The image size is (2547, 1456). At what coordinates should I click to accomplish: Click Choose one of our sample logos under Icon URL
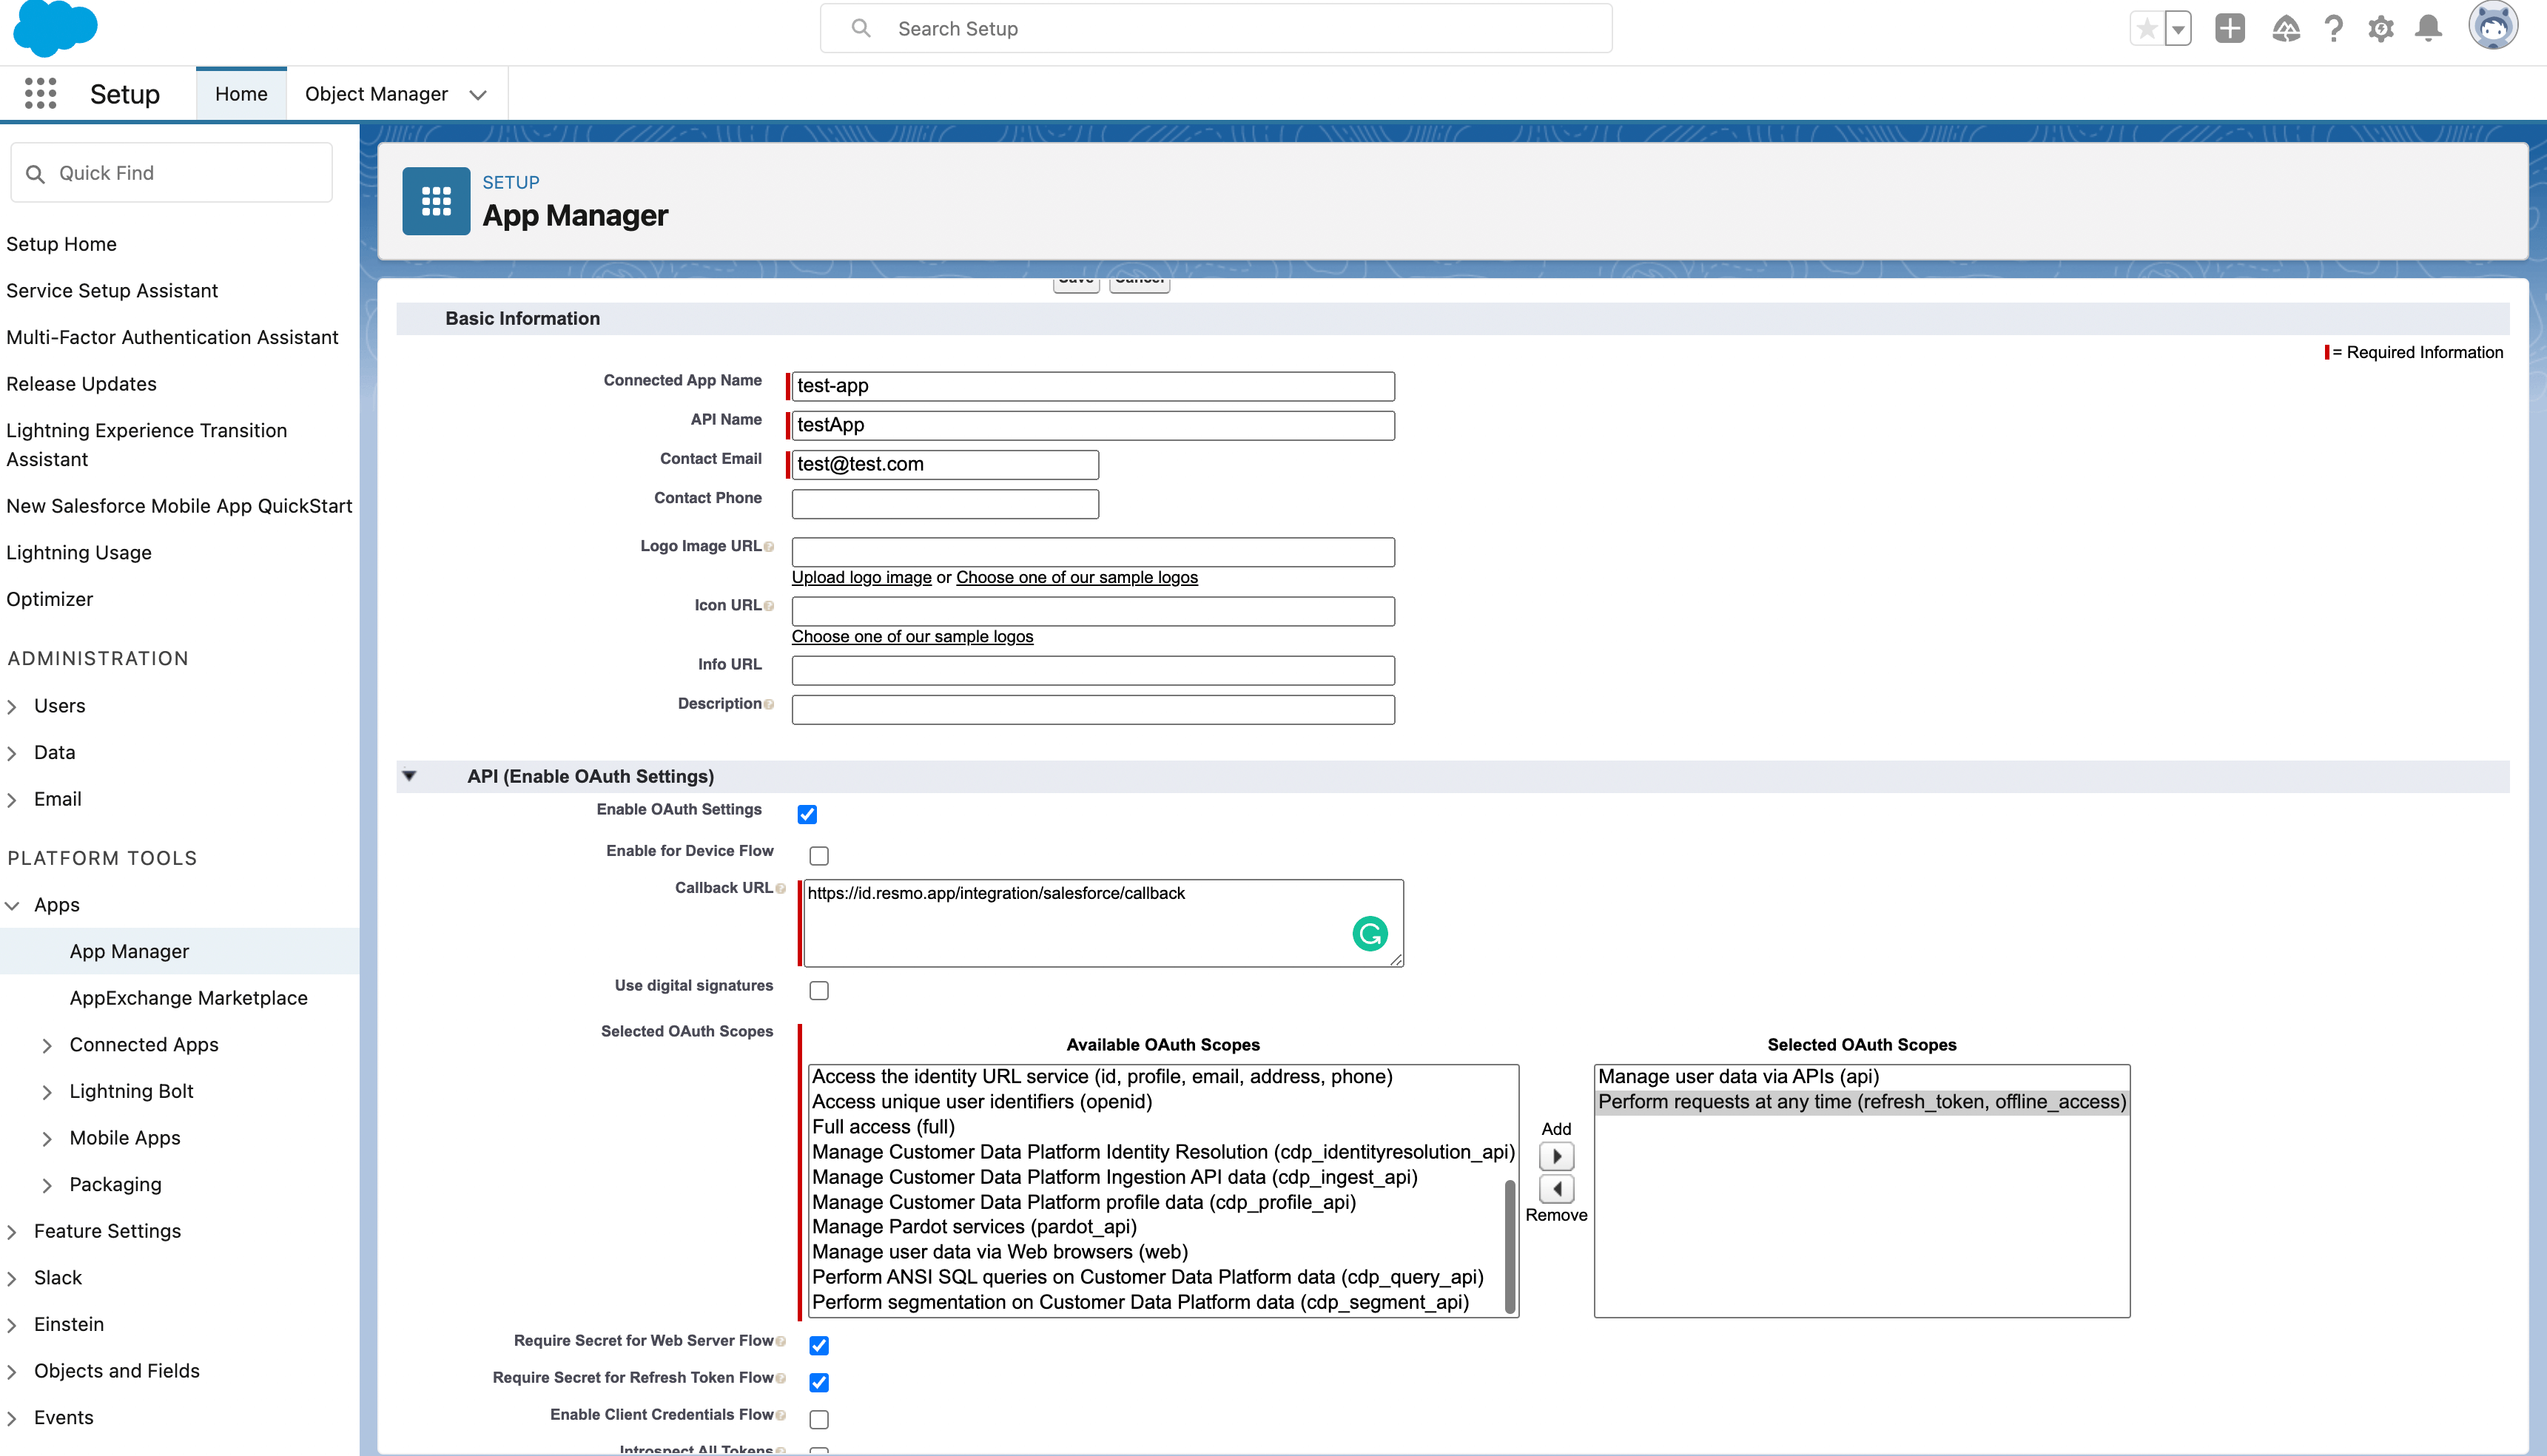912,636
